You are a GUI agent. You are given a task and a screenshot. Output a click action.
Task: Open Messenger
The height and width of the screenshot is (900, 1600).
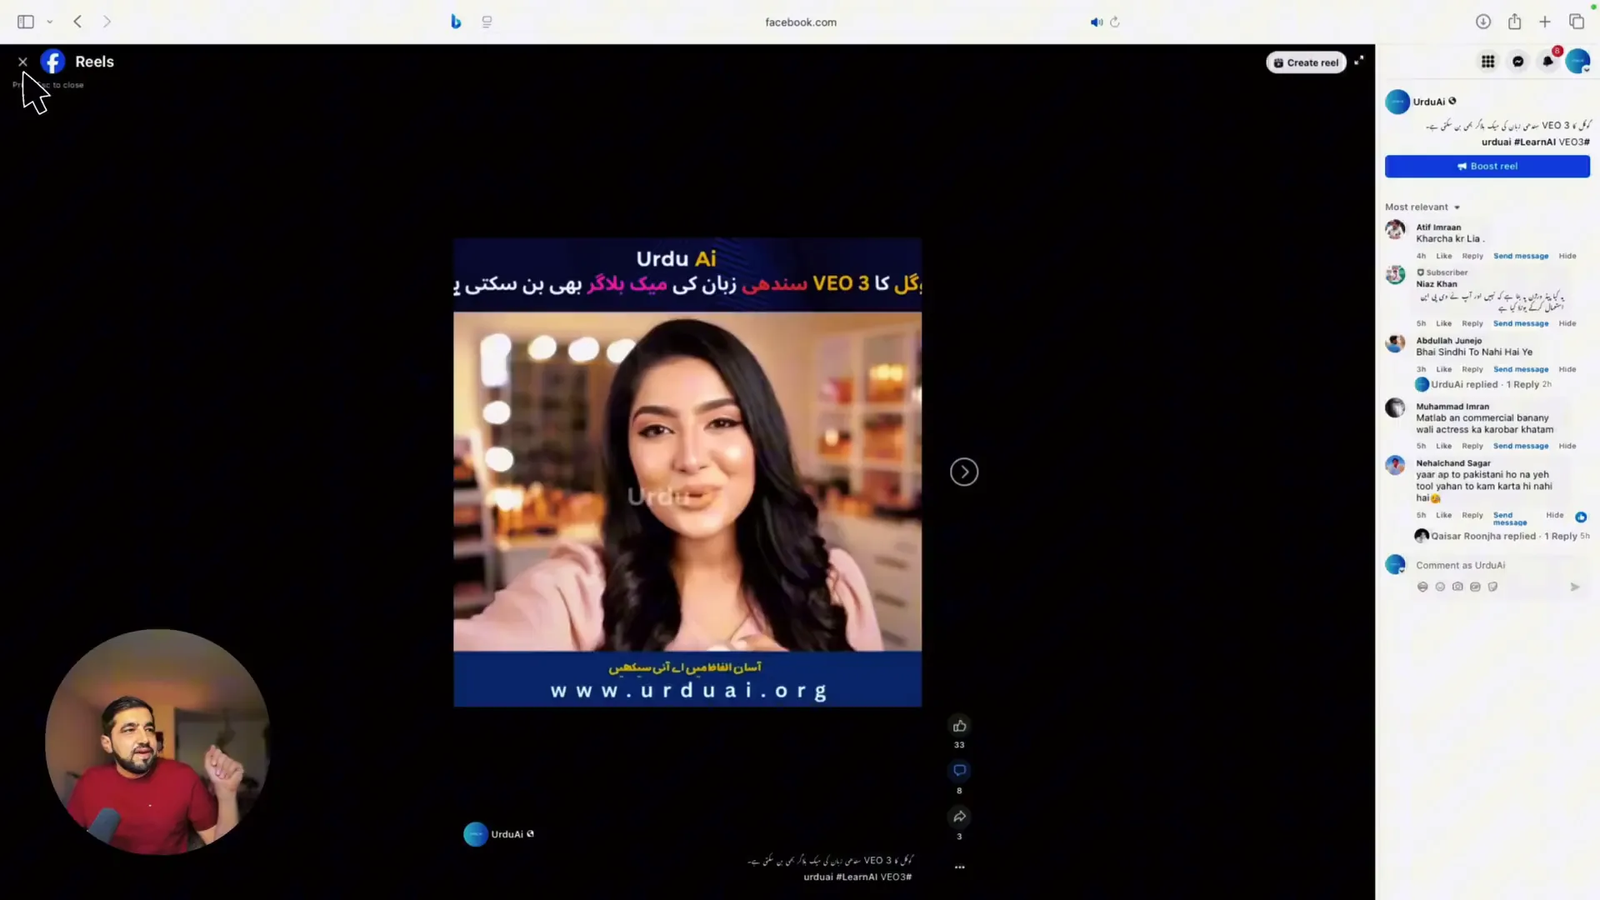click(x=1518, y=62)
